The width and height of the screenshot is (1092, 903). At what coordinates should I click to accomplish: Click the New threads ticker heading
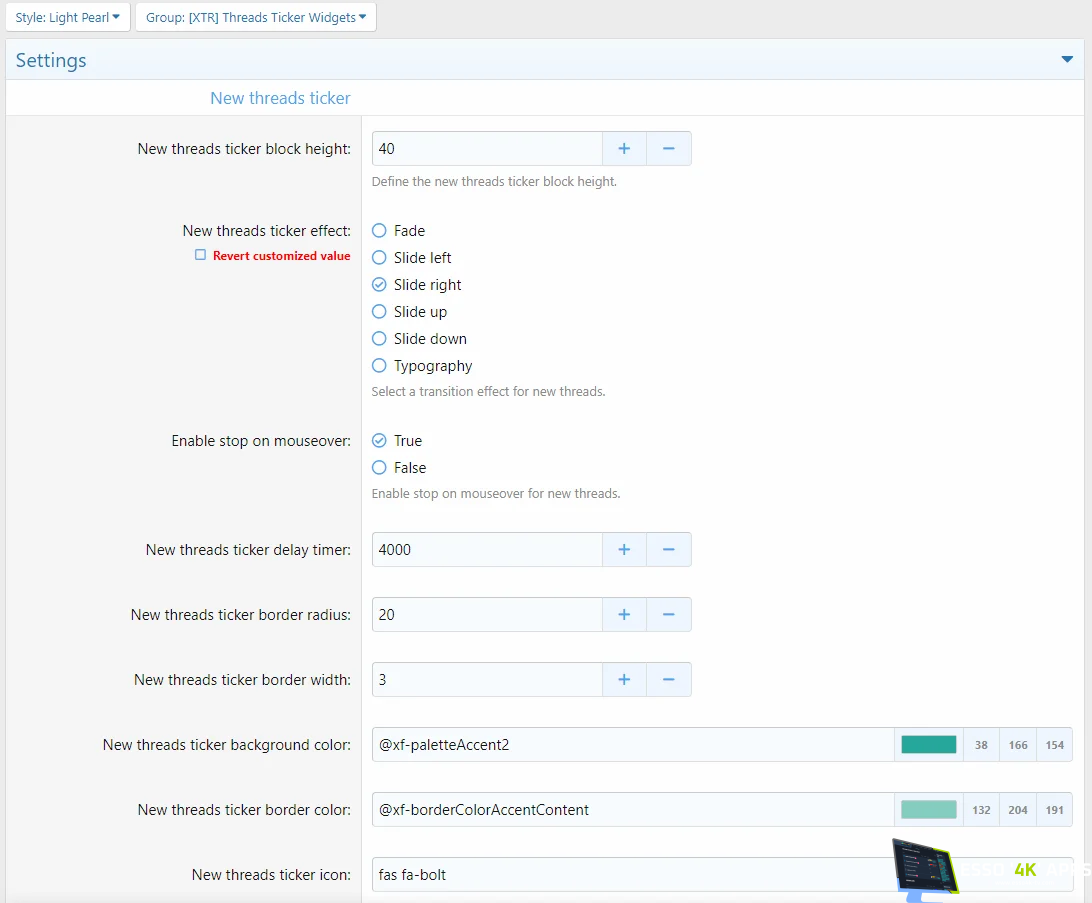(280, 98)
